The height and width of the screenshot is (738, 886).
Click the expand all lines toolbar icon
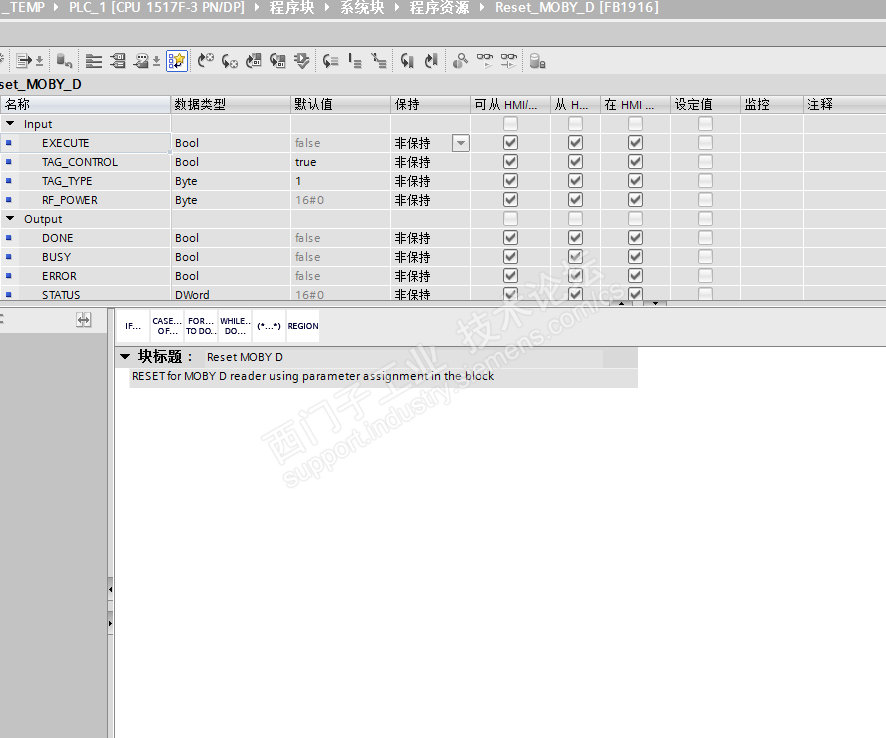(x=94, y=60)
